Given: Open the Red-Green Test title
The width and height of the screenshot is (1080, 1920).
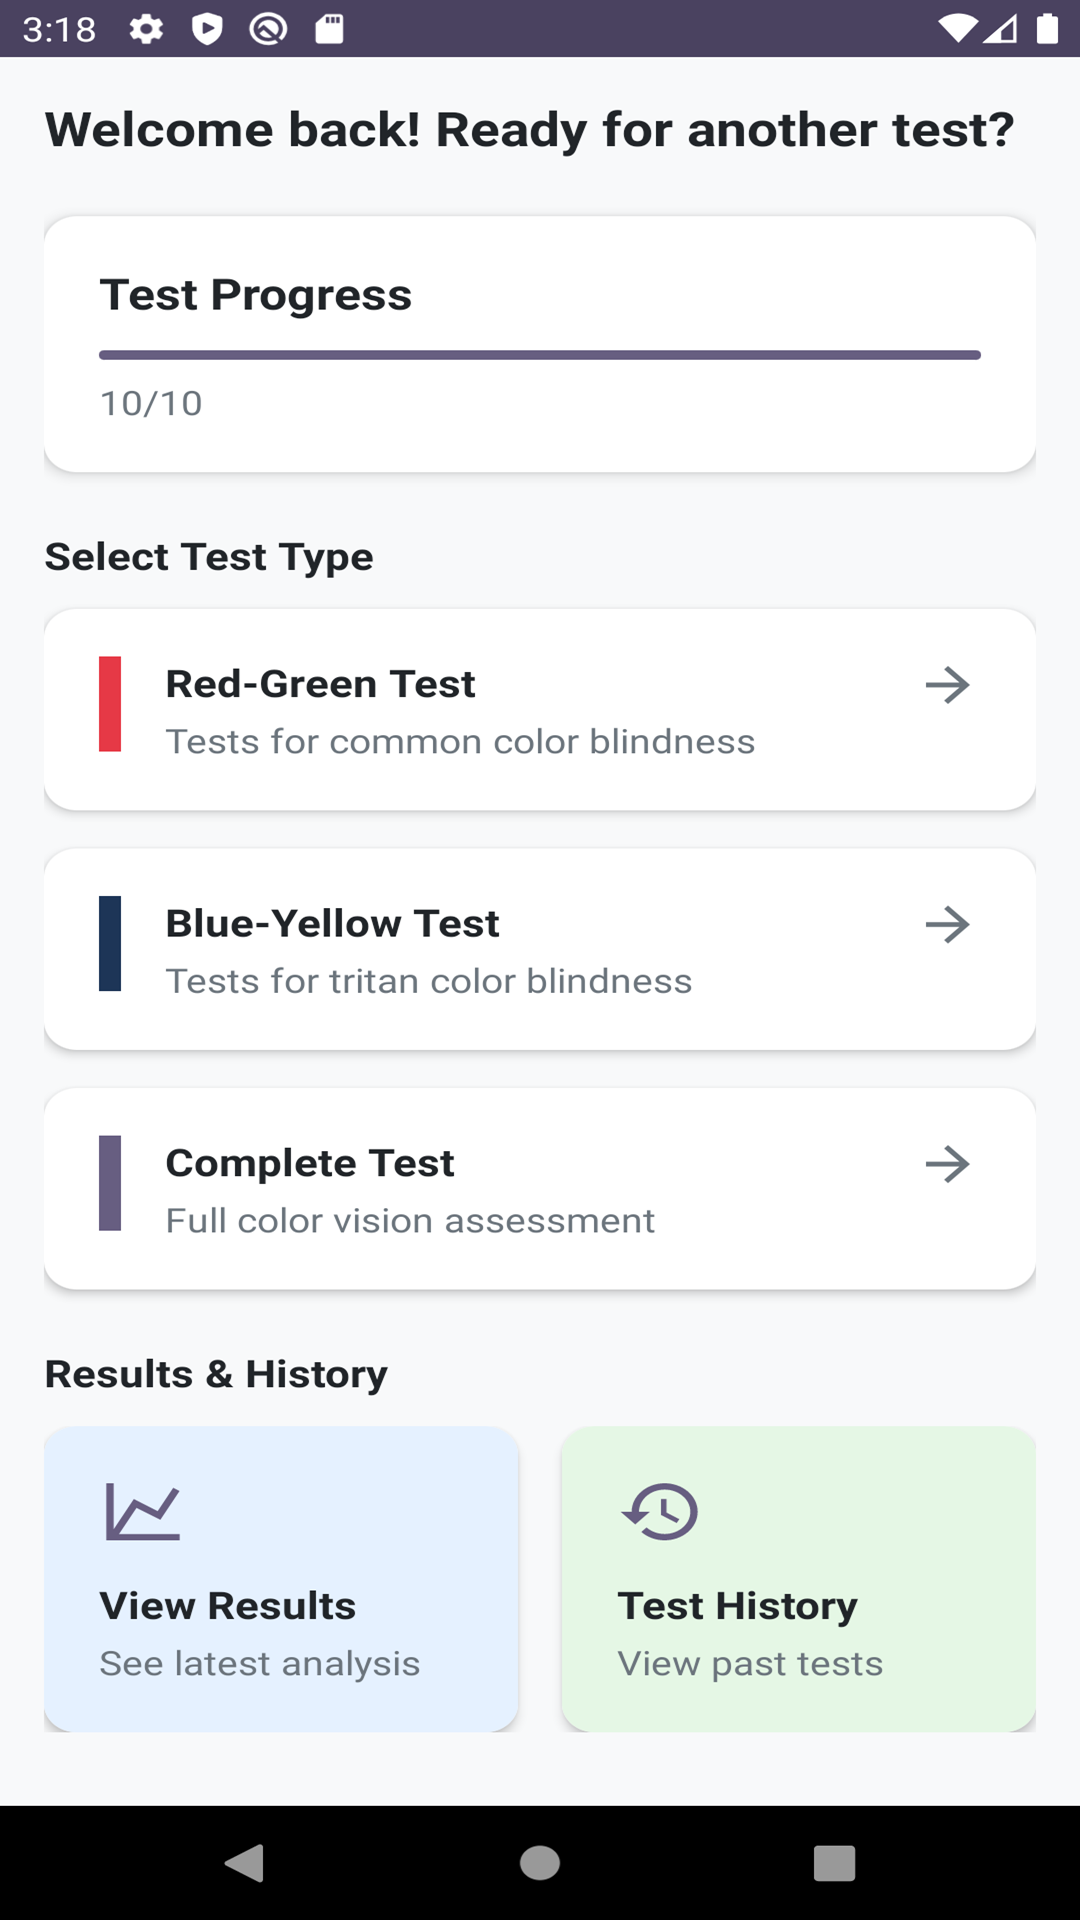Looking at the screenshot, I should pos(320,684).
